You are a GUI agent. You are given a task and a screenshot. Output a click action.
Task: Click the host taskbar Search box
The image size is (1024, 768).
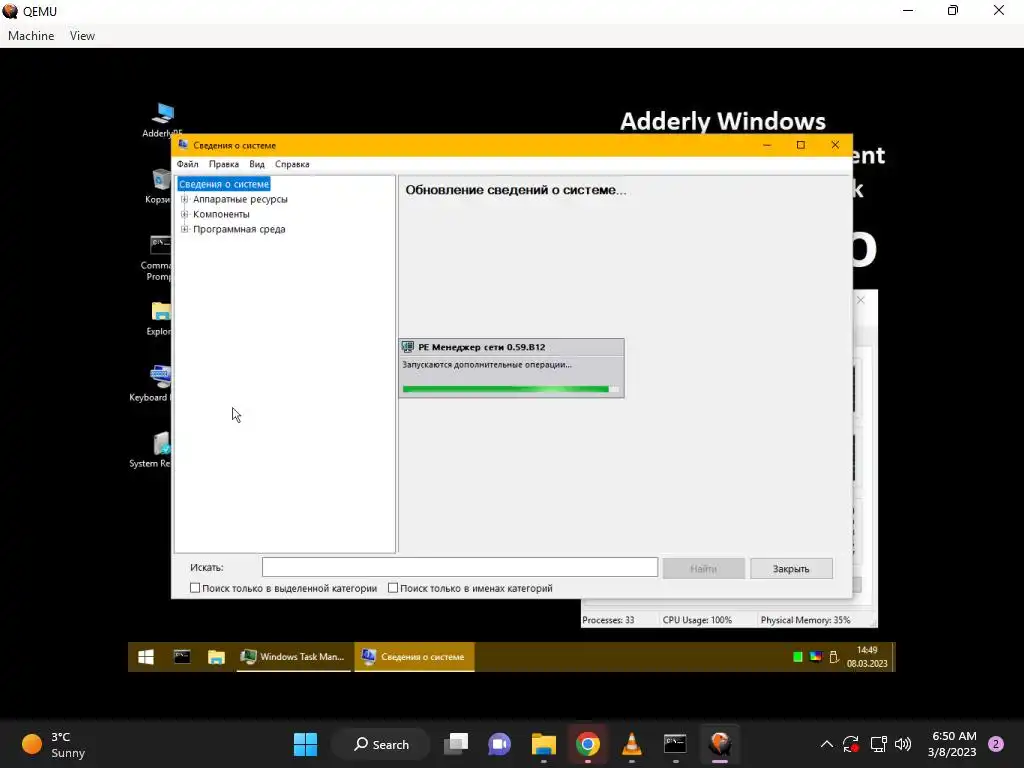[x=381, y=744]
